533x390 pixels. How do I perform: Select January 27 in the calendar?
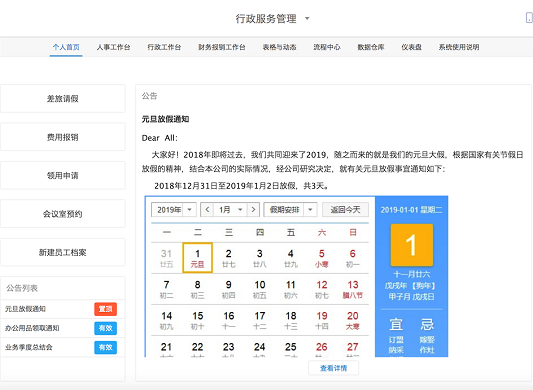pos(353,347)
